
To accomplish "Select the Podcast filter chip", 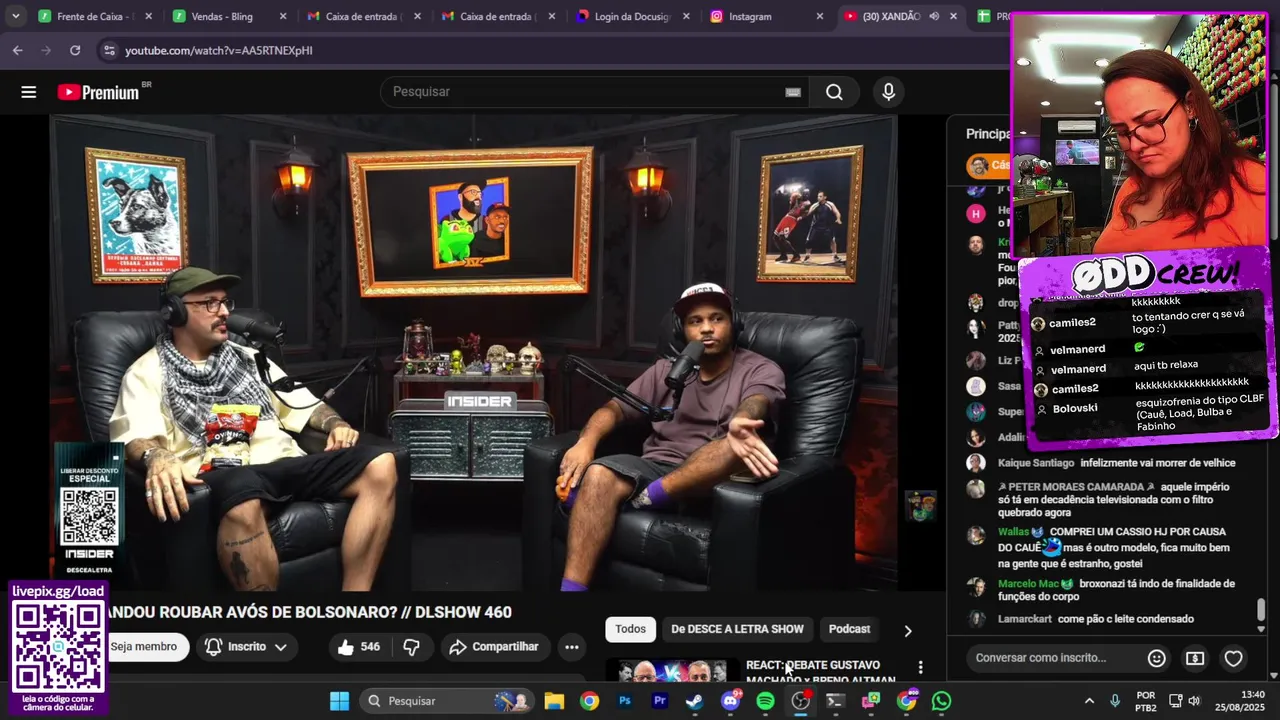I will tap(849, 629).
